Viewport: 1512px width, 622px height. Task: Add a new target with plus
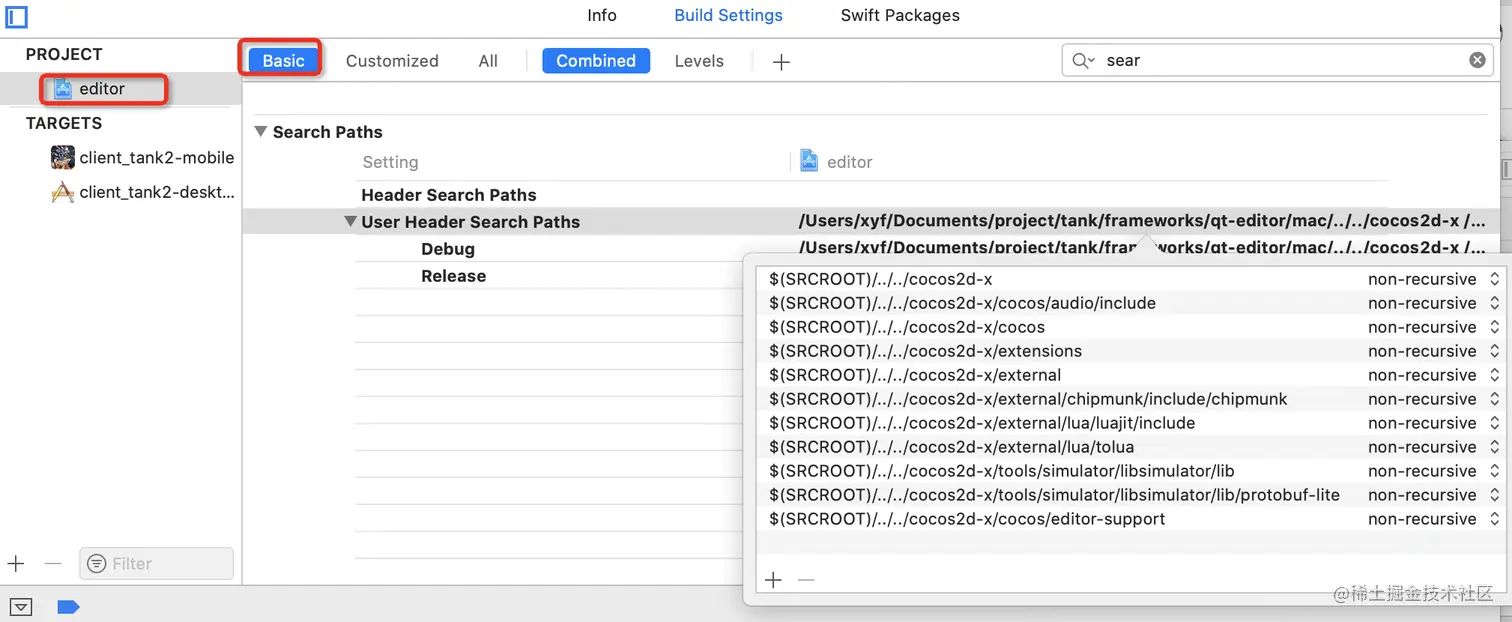(16, 564)
